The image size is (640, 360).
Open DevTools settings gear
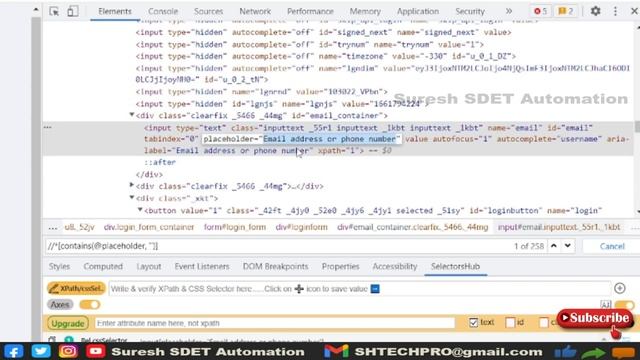click(596, 11)
